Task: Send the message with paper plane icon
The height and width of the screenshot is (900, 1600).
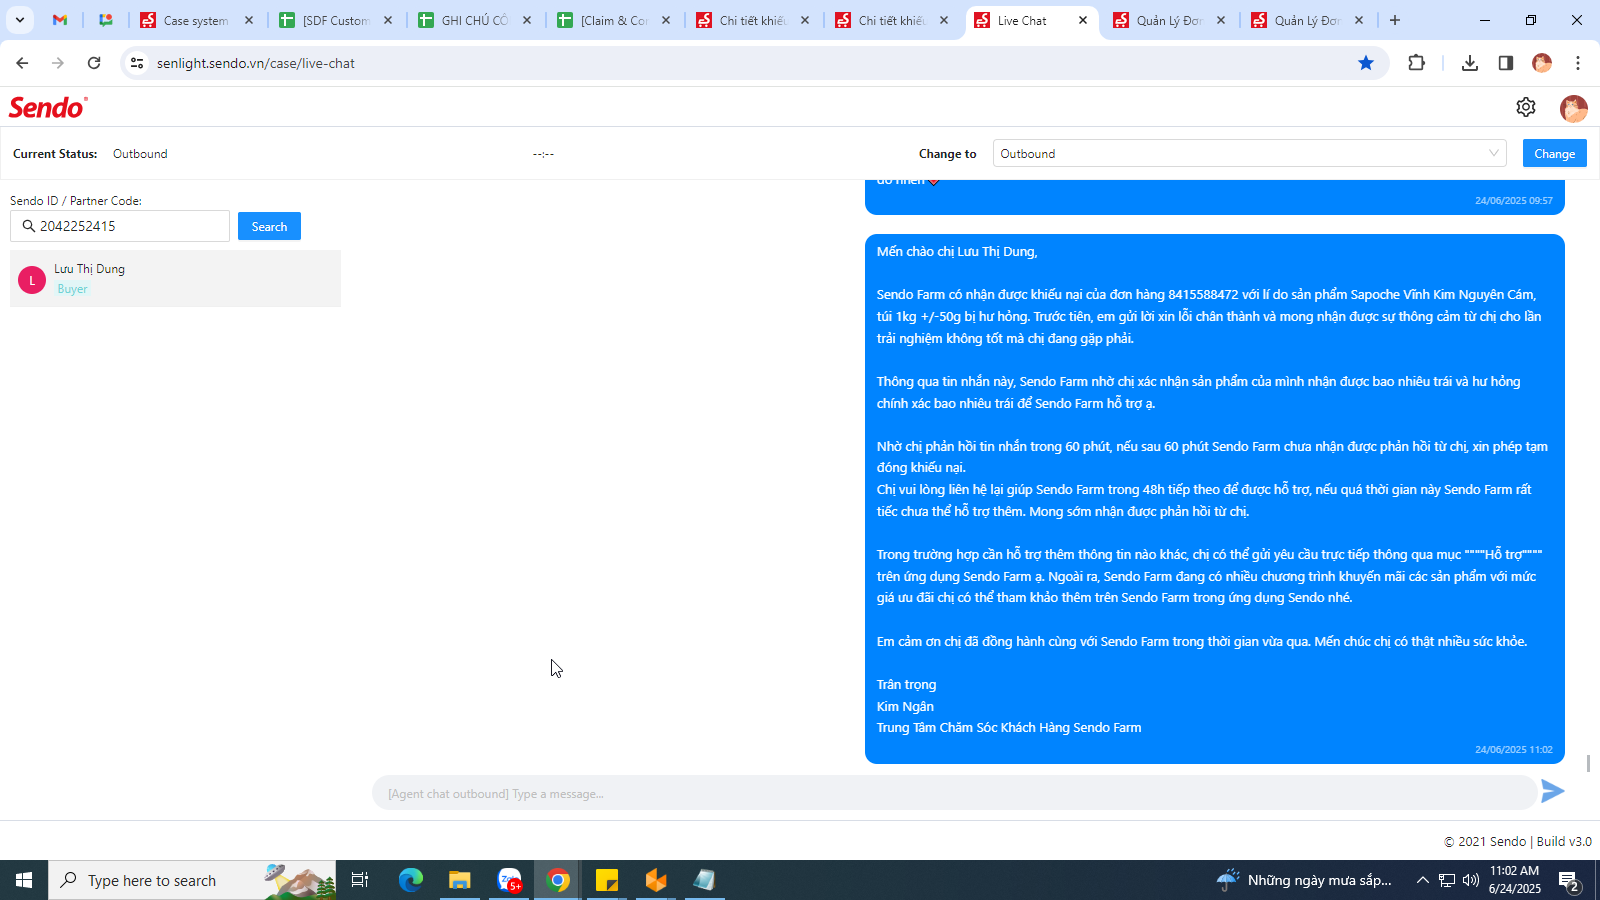Action: coord(1552,791)
